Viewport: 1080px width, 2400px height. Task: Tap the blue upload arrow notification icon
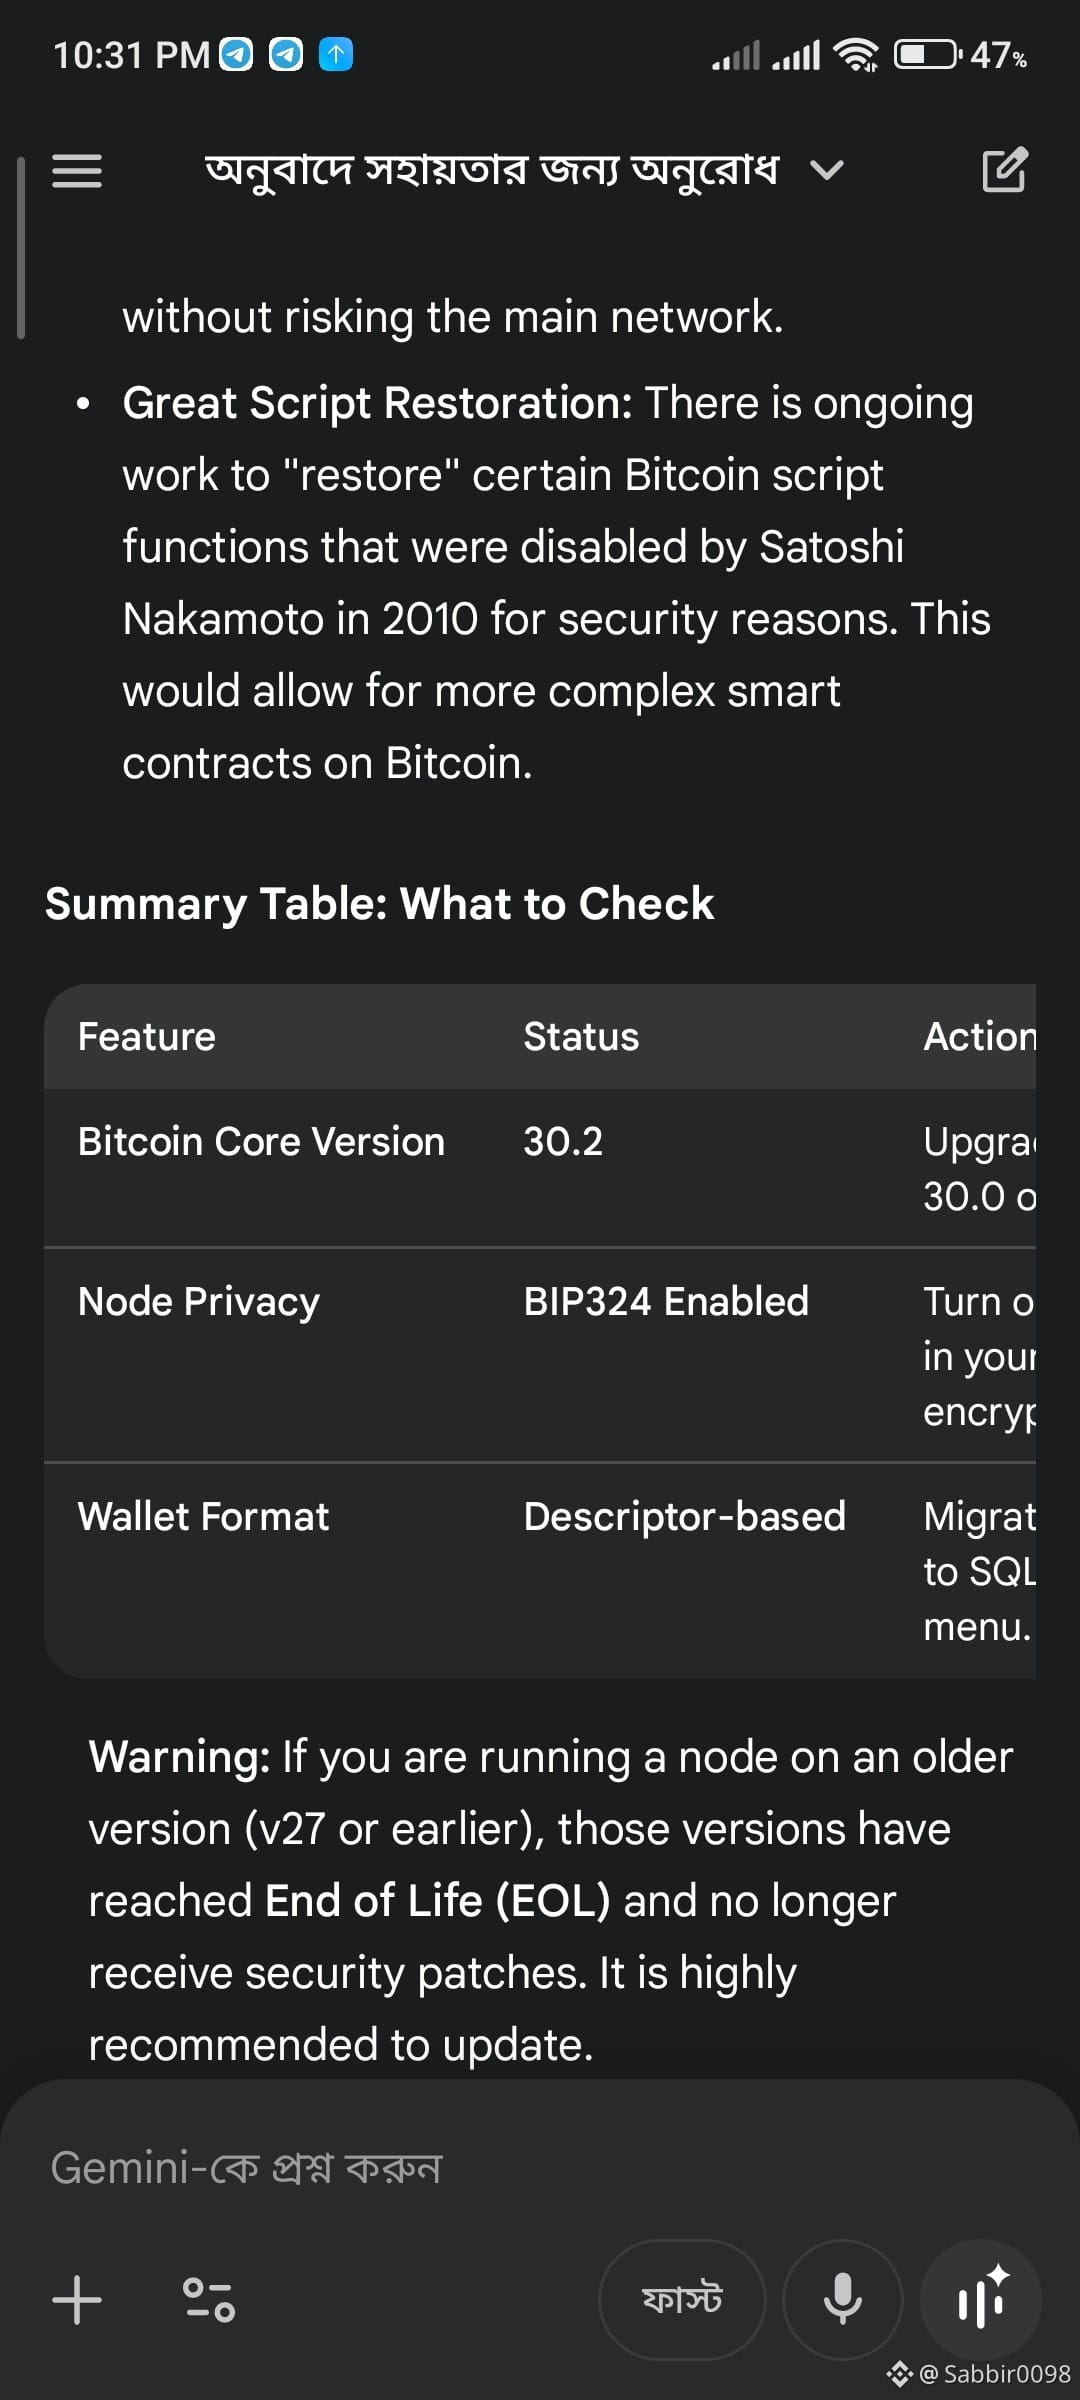[x=336, y=54]
